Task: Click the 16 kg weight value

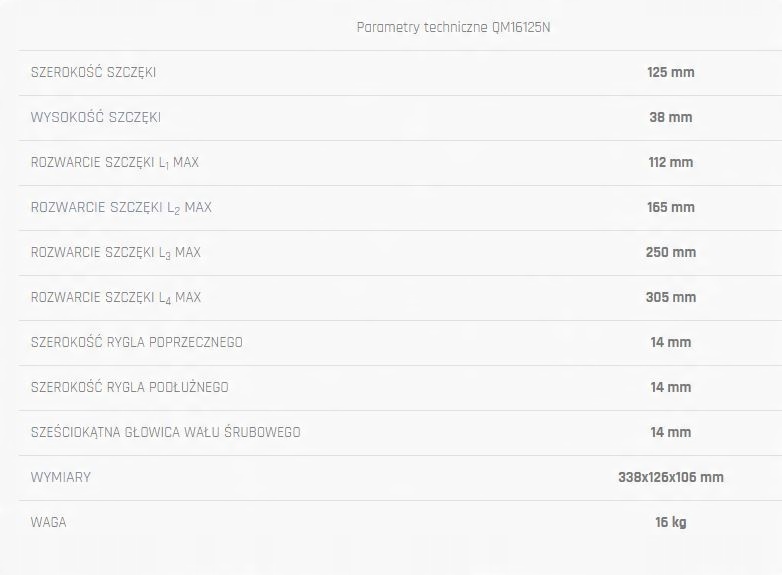Action: tap(670, 522)
